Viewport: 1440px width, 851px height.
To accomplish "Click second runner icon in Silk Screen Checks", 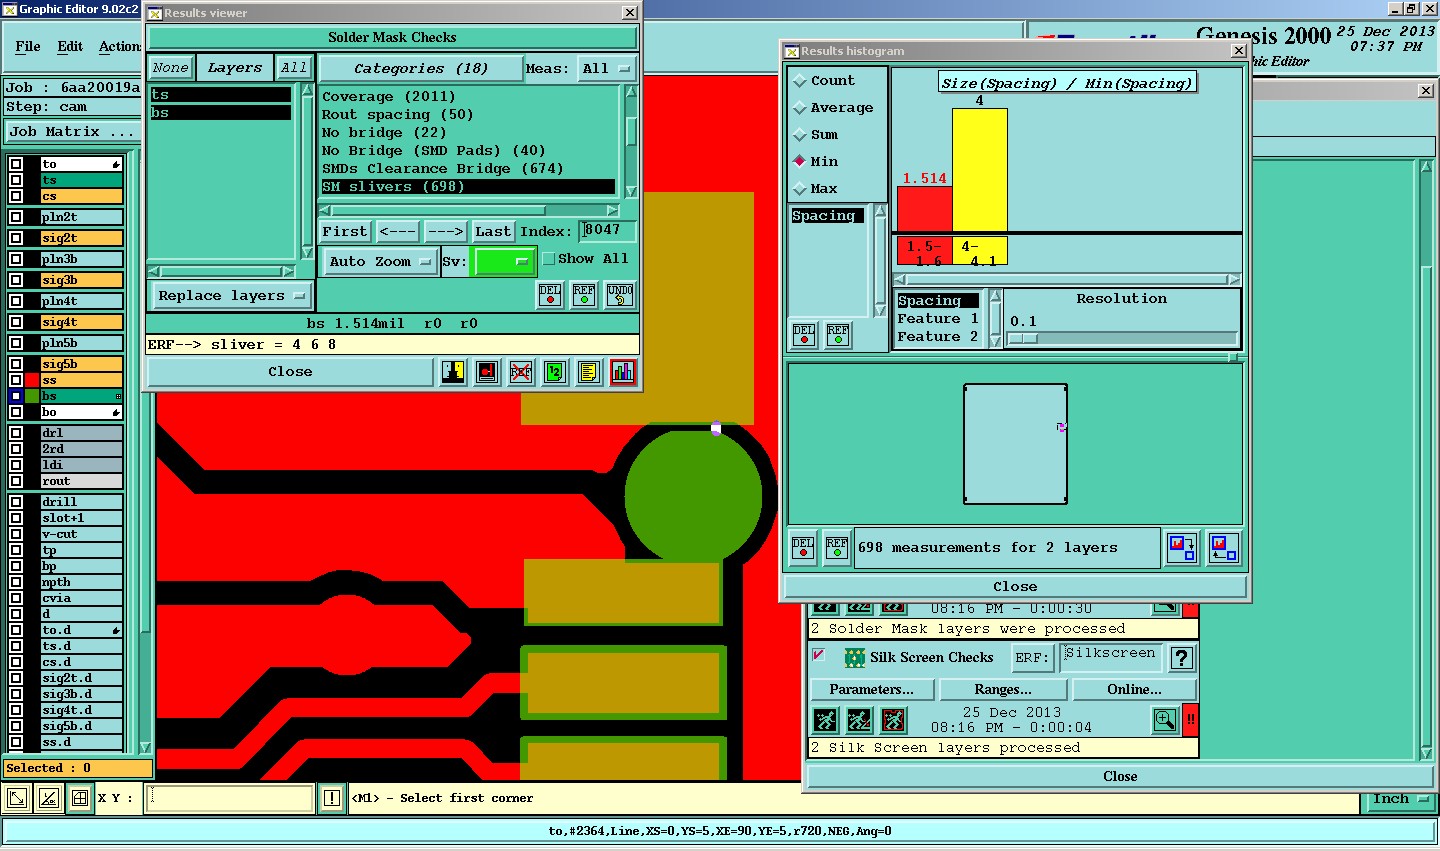I will point(859,720).
